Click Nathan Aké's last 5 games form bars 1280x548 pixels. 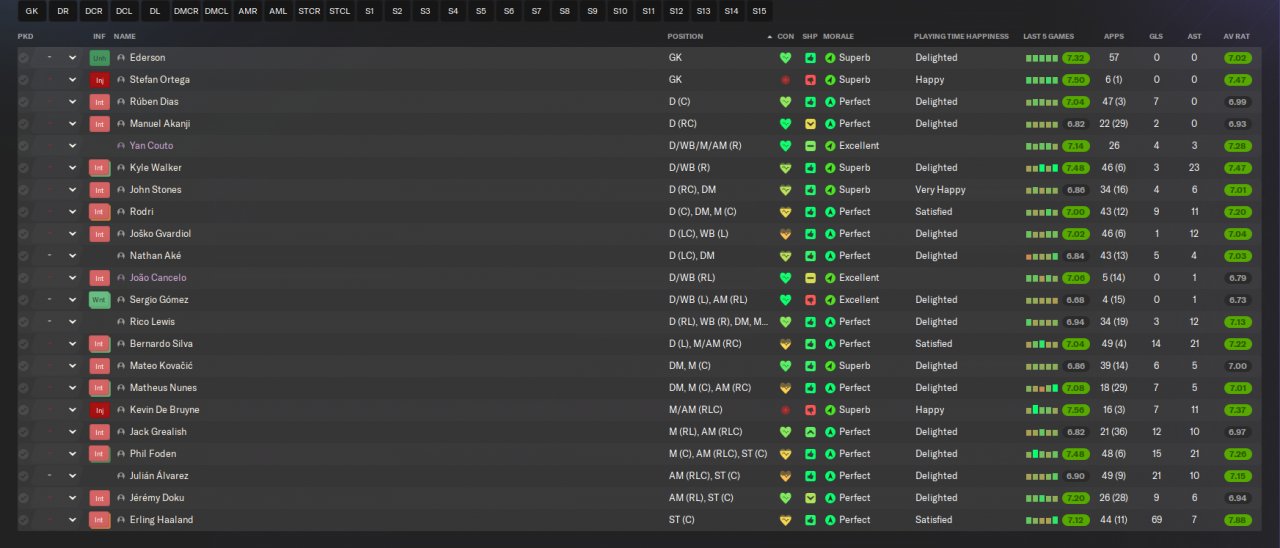click(x=1041, y=256)
